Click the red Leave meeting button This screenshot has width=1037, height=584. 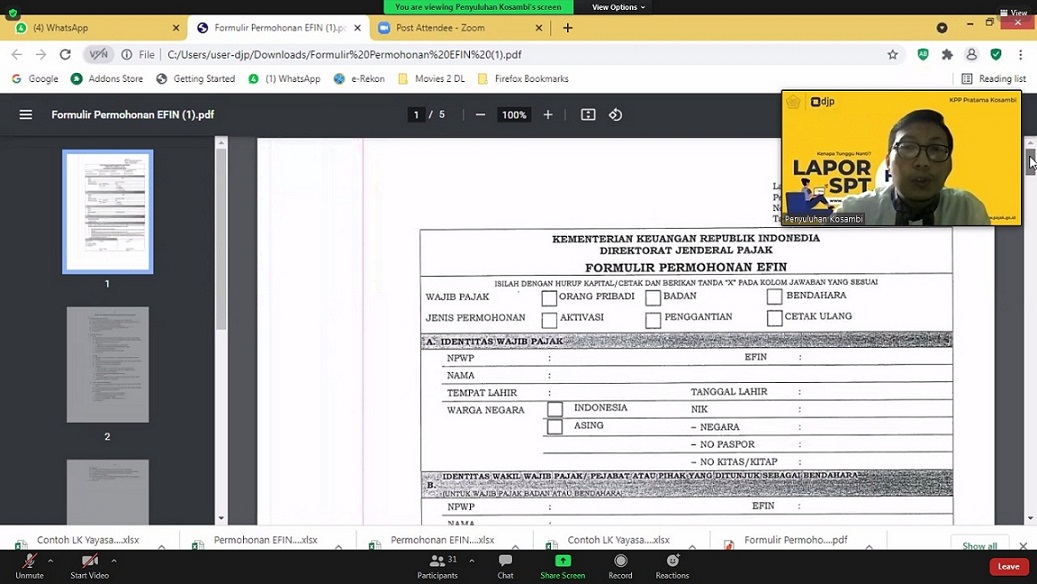point(1008,566)
